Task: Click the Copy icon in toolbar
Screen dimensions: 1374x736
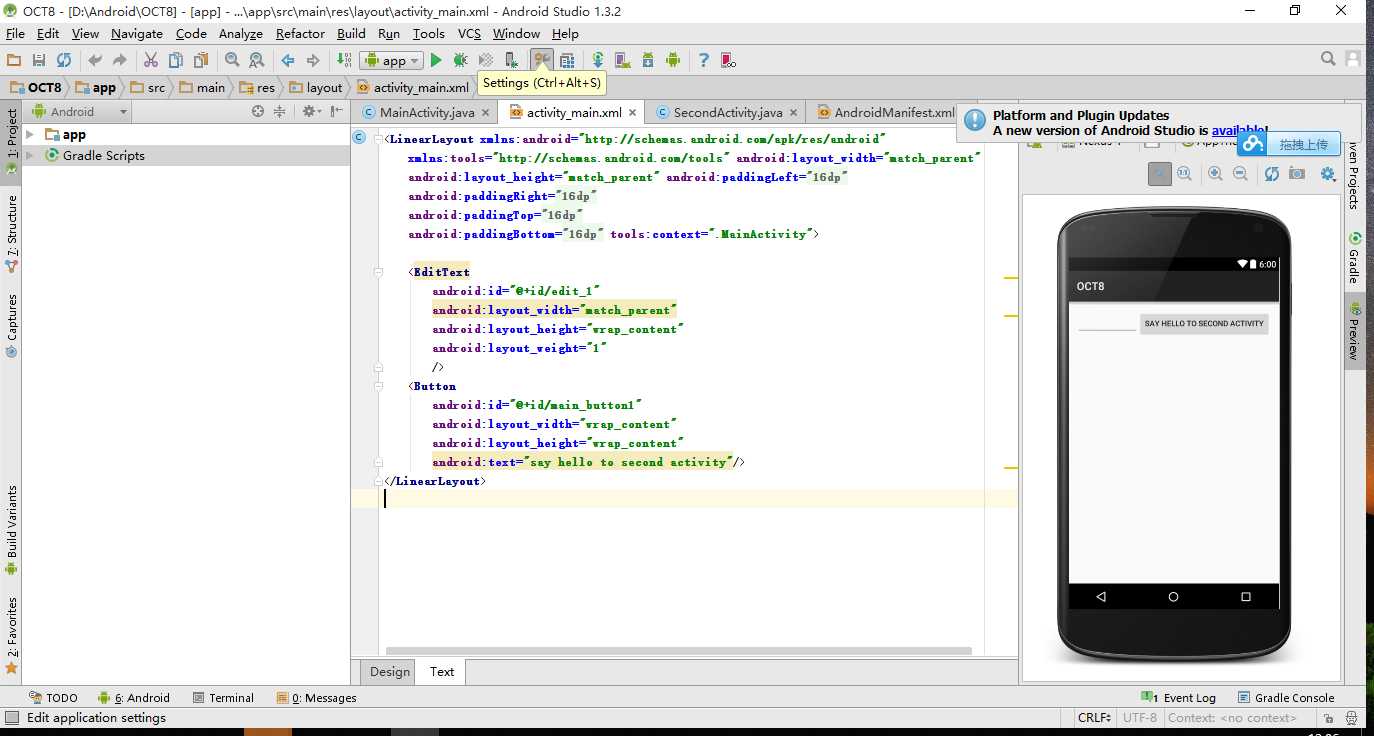Action: pyautogui.click(x=176, y=60)
